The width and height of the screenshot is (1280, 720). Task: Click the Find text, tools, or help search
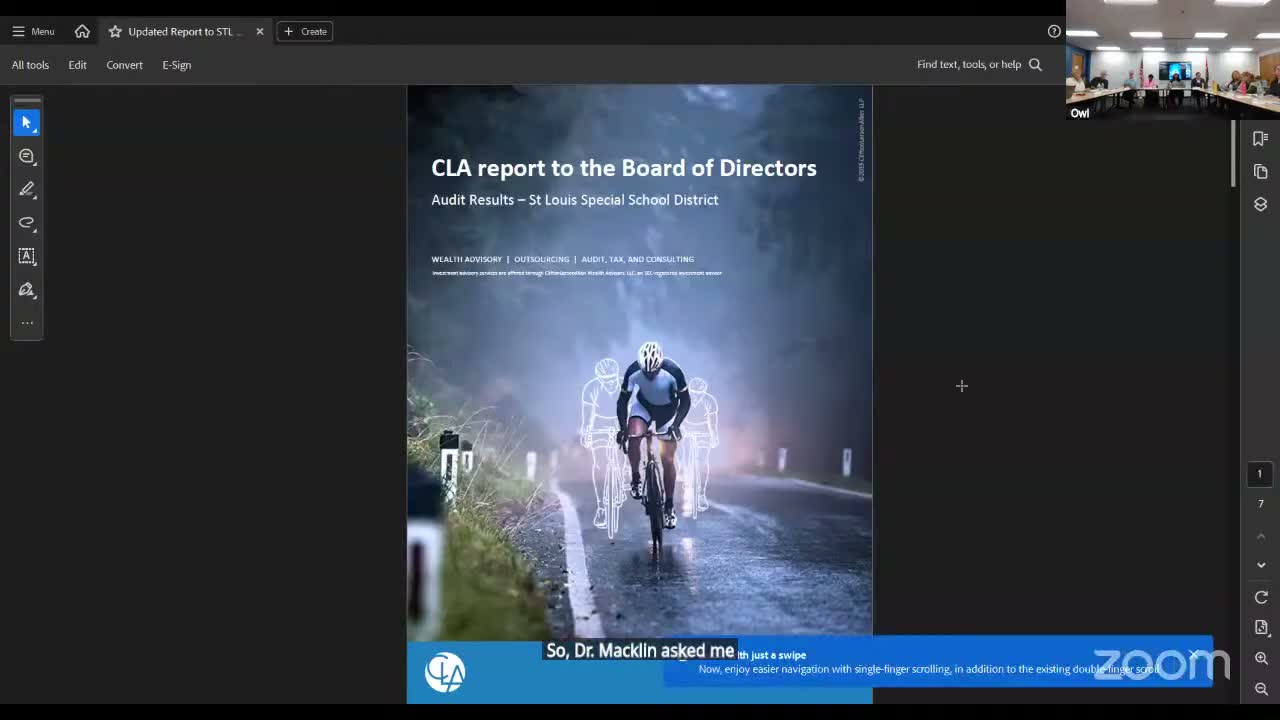pyautogui.click(x=979, y=65)
